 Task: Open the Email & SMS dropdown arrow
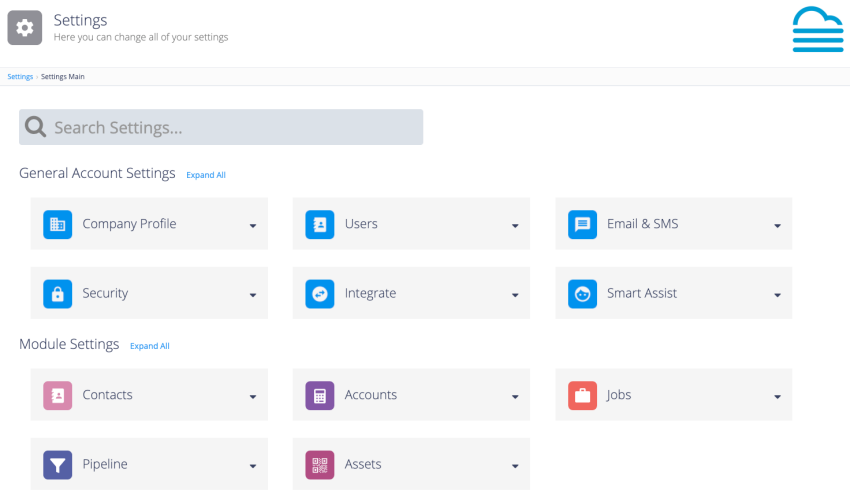click(777, 226)
